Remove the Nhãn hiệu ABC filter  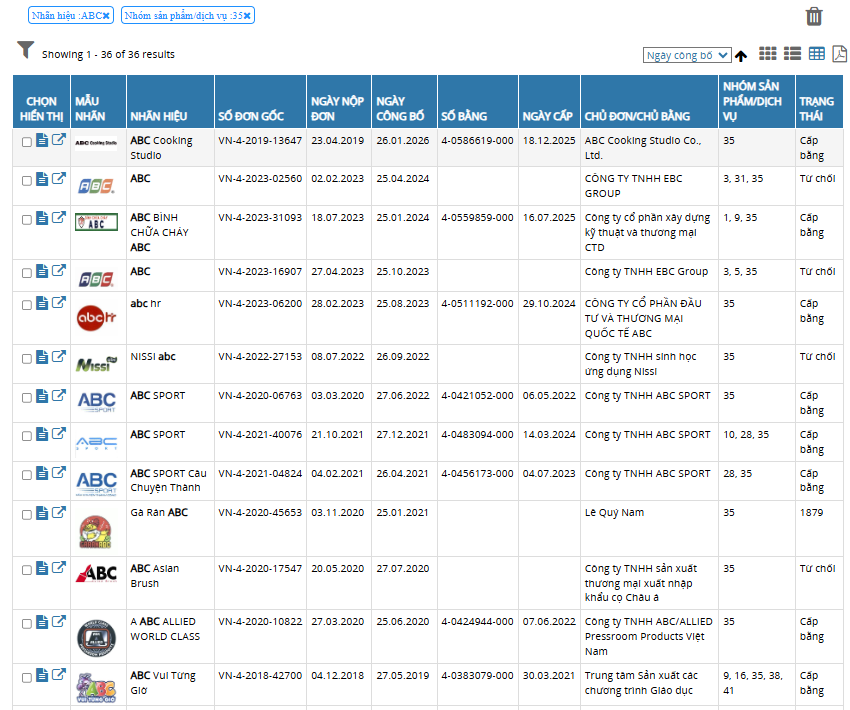click(x=106, y=16)
